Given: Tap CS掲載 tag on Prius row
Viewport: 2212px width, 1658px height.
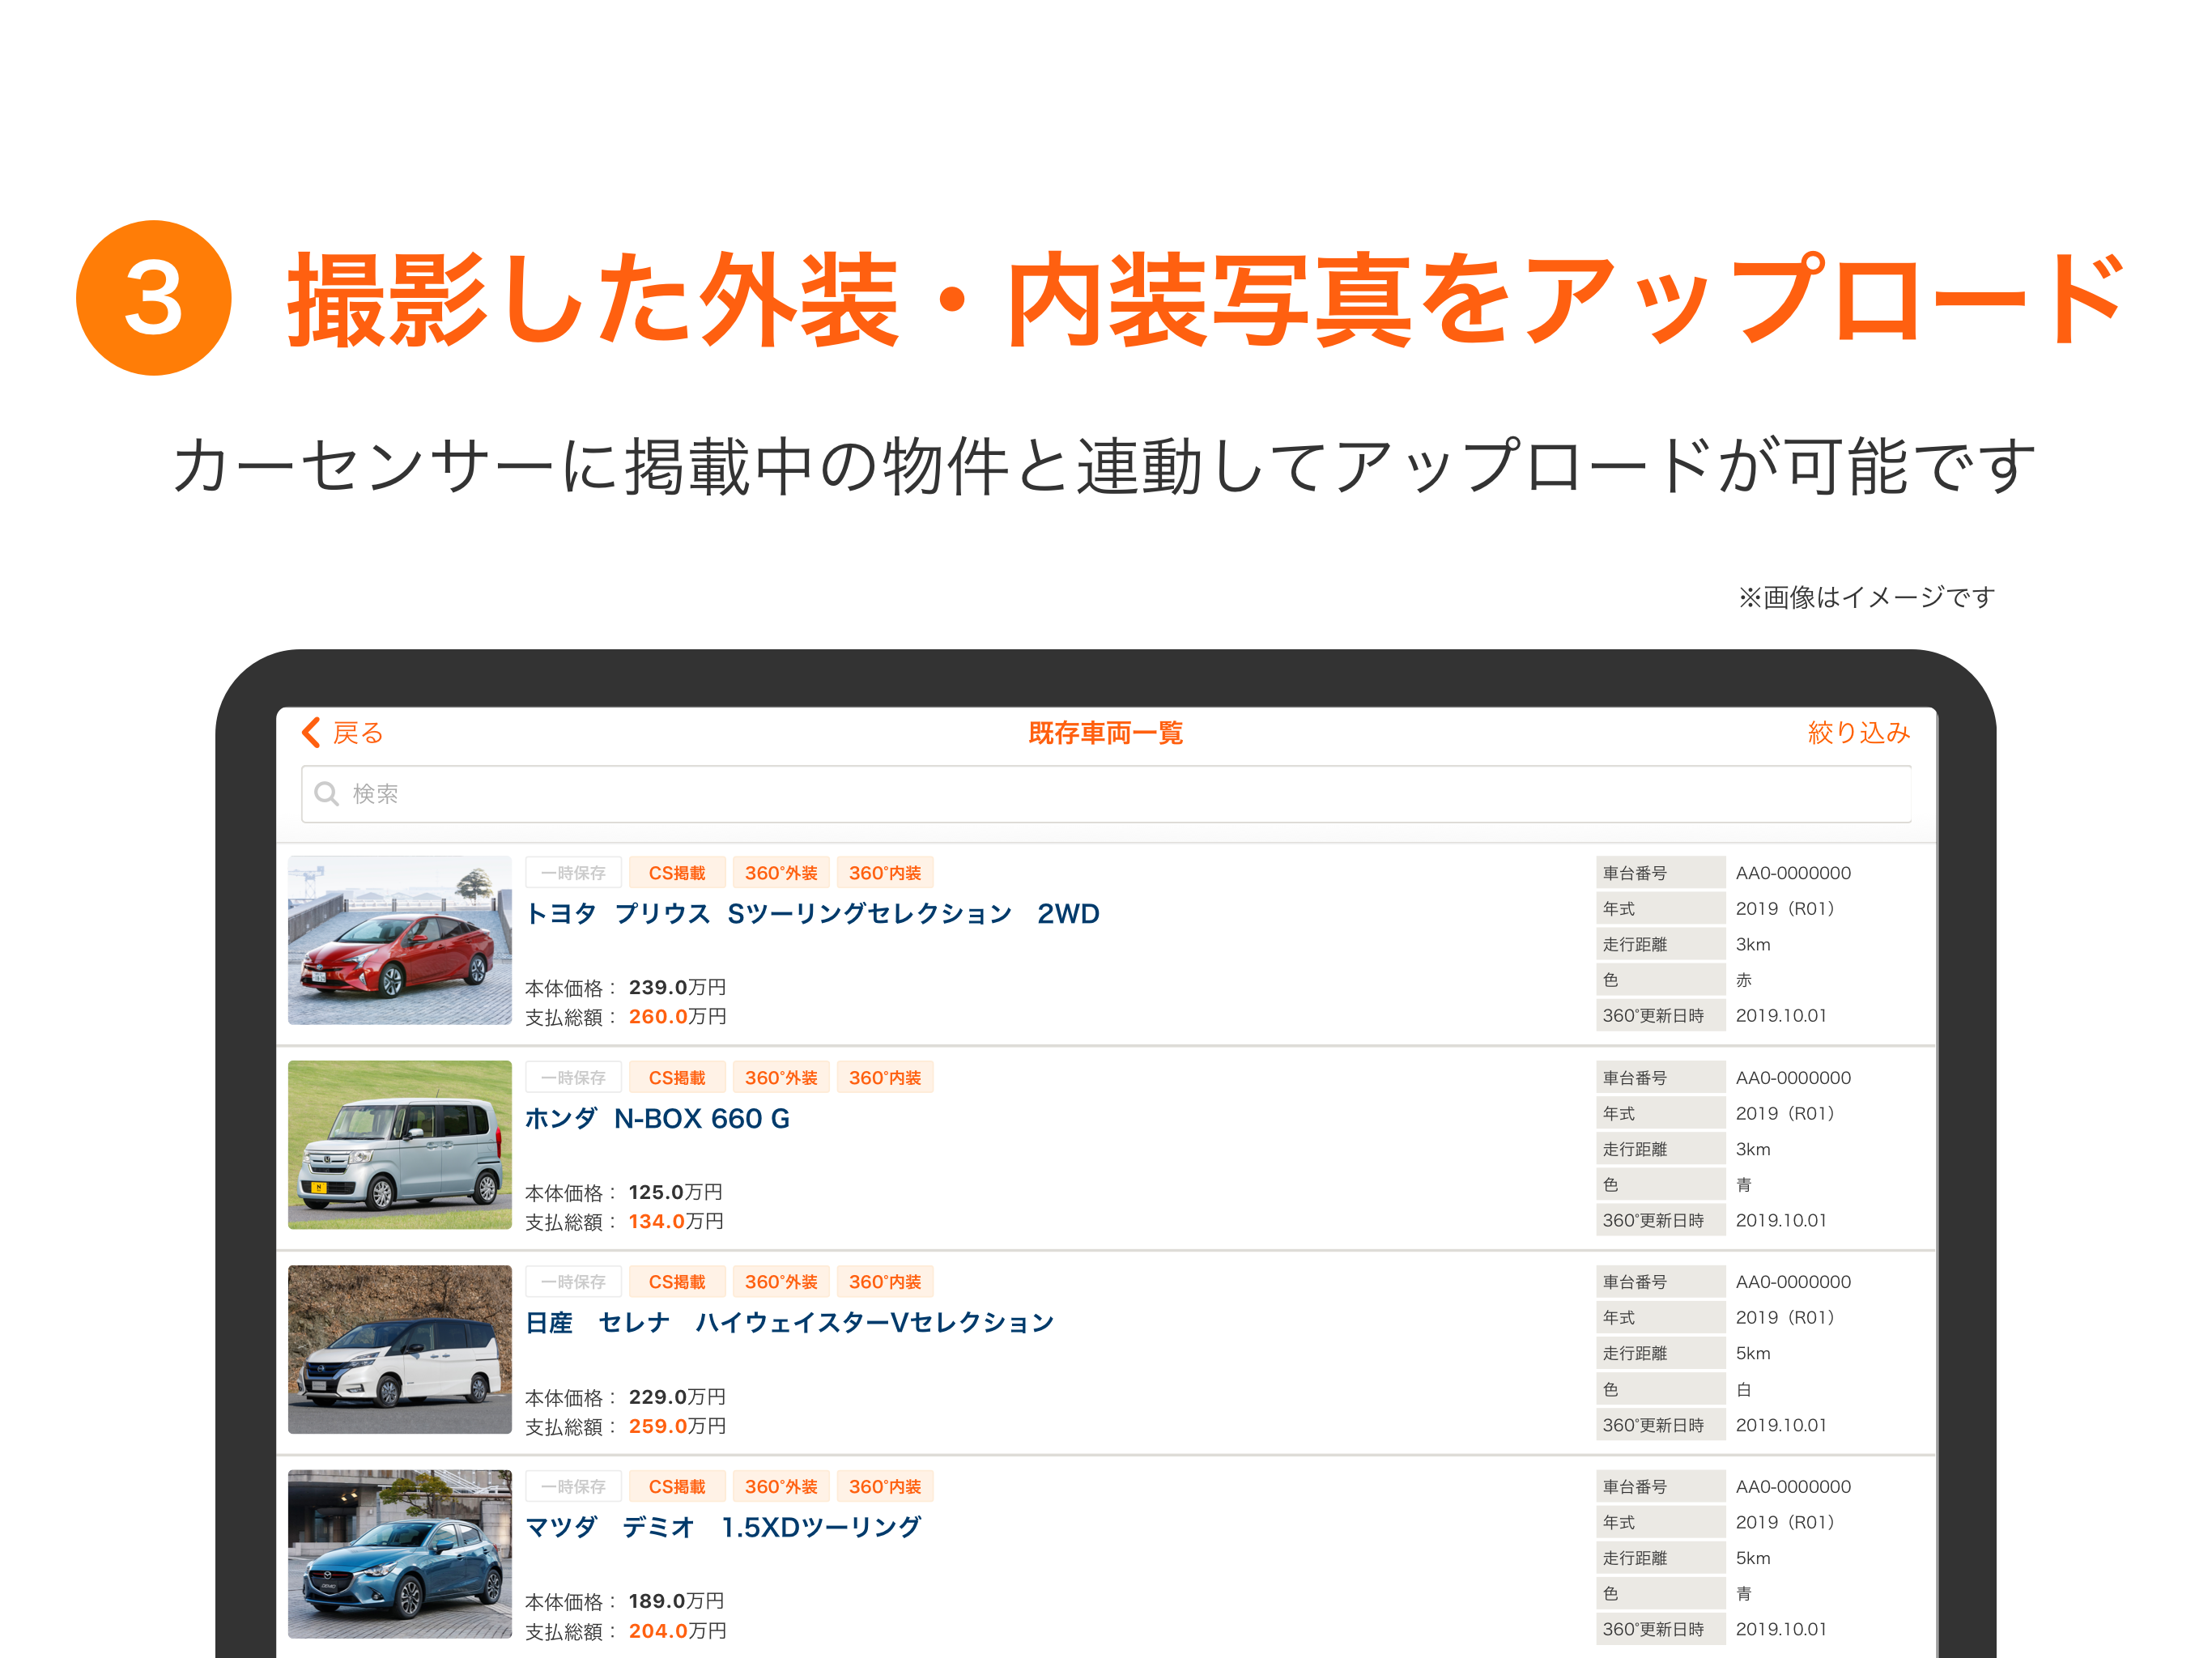Looking at the screenshot, I should point(677,873).
